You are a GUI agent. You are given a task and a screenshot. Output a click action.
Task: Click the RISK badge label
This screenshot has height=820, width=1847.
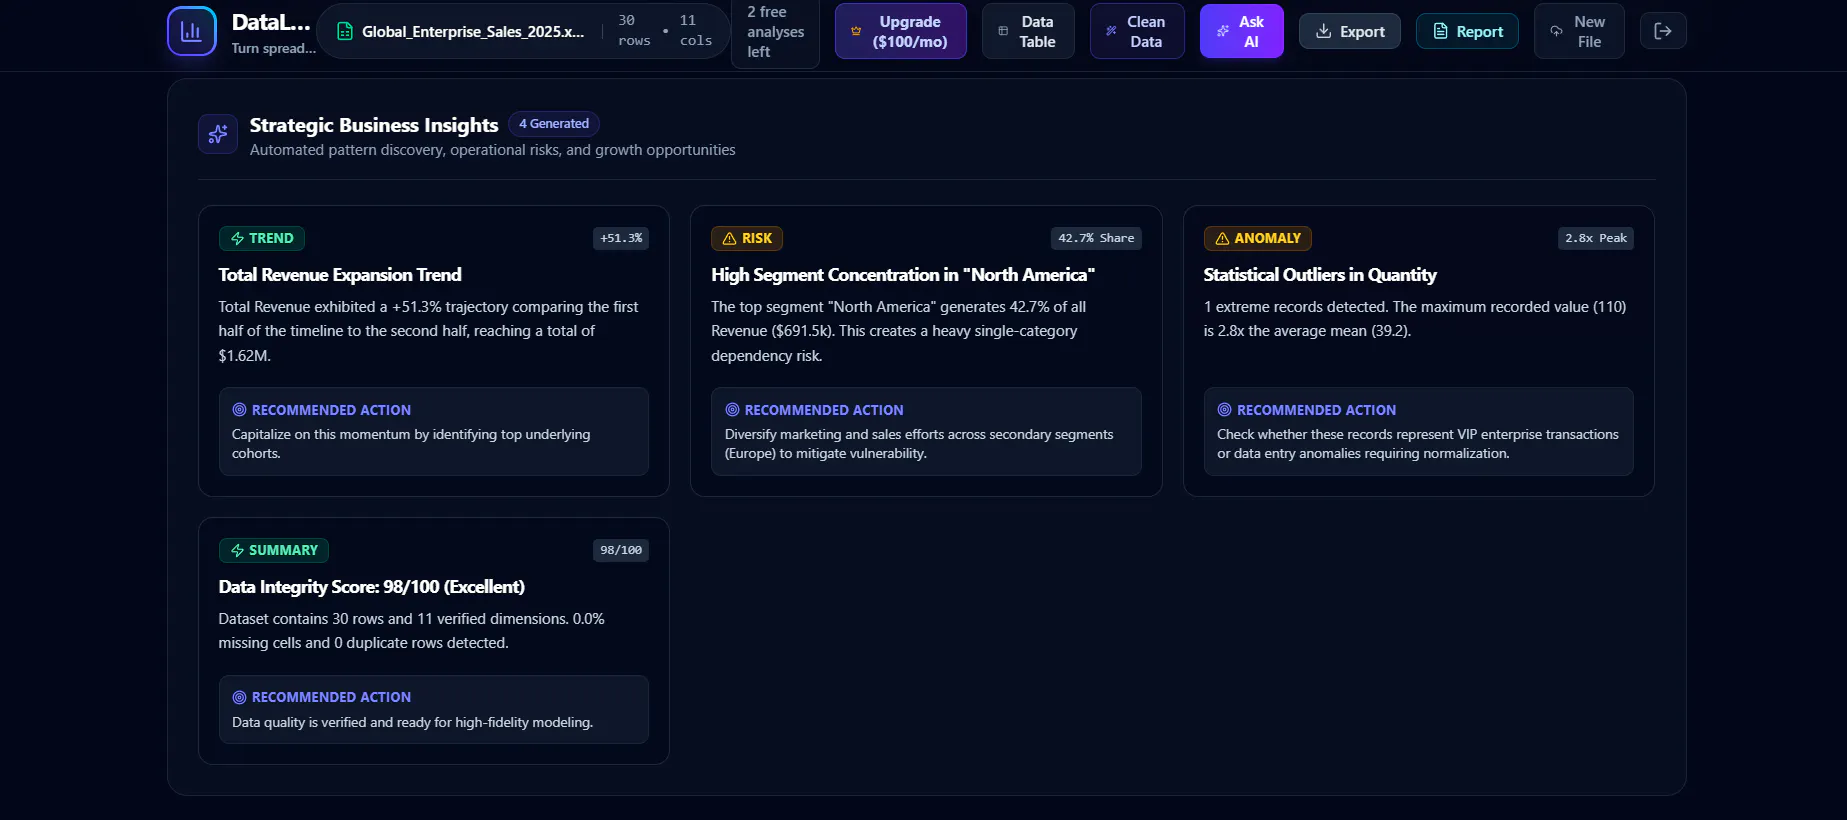(x=757, y=238)
